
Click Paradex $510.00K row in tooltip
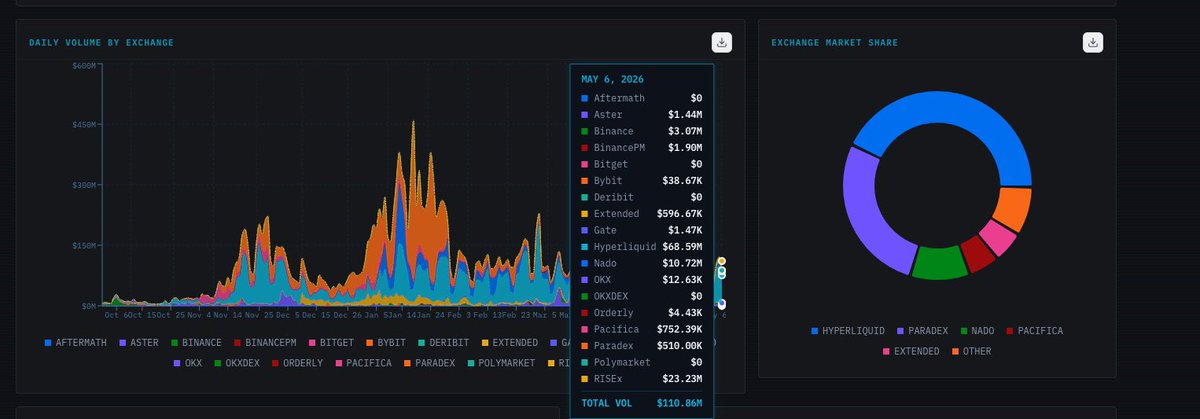pyautogui.click(x=641, y=346)
